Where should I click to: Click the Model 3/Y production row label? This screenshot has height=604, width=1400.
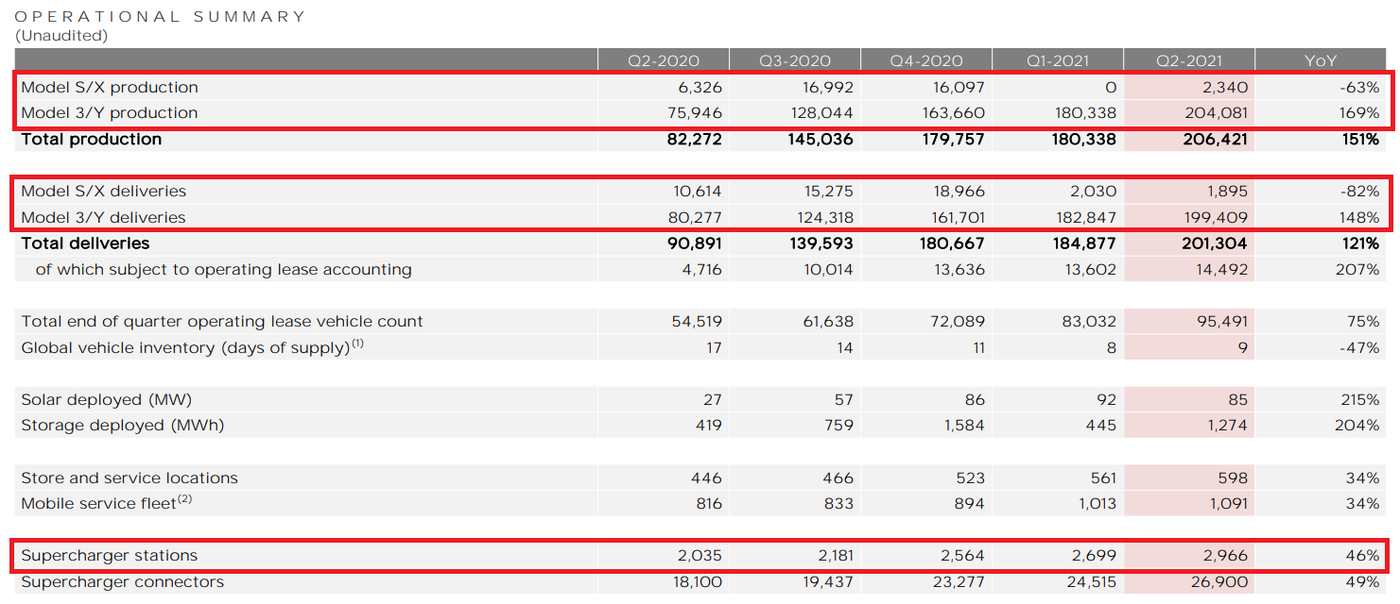[x=110, y=113]
